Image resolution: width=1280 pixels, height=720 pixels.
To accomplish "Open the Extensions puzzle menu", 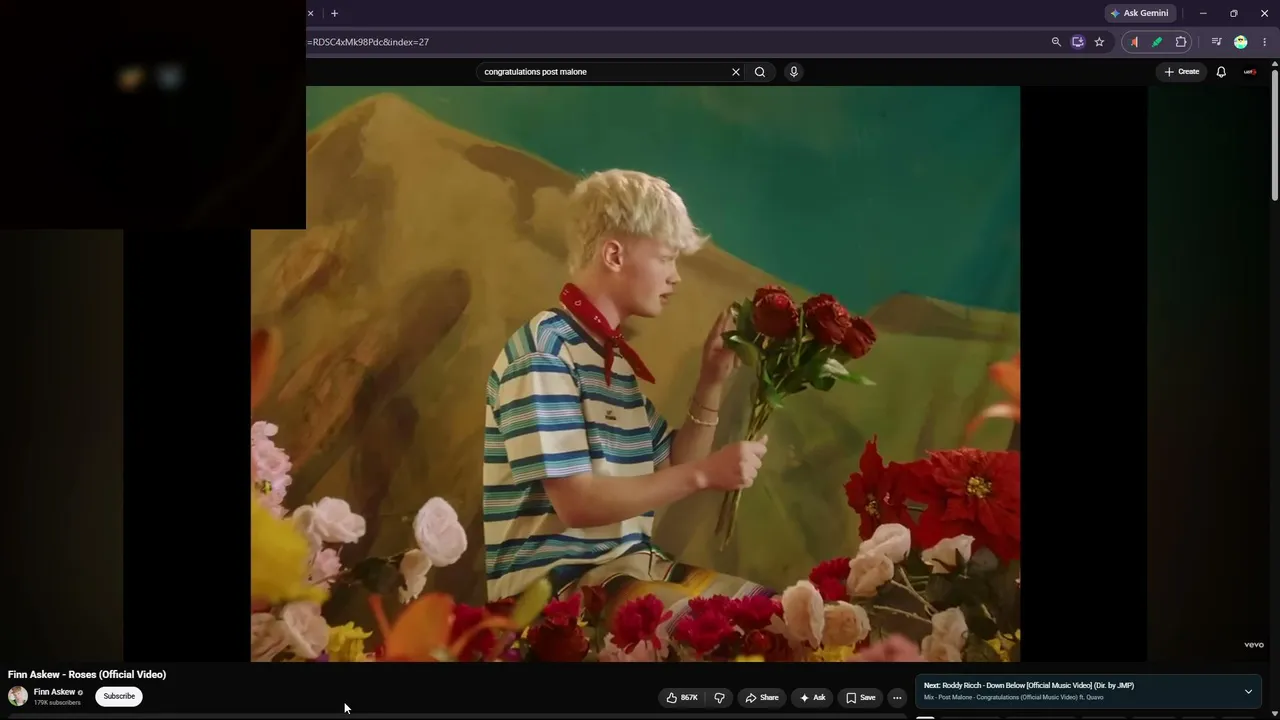I will pos(1181,42).
